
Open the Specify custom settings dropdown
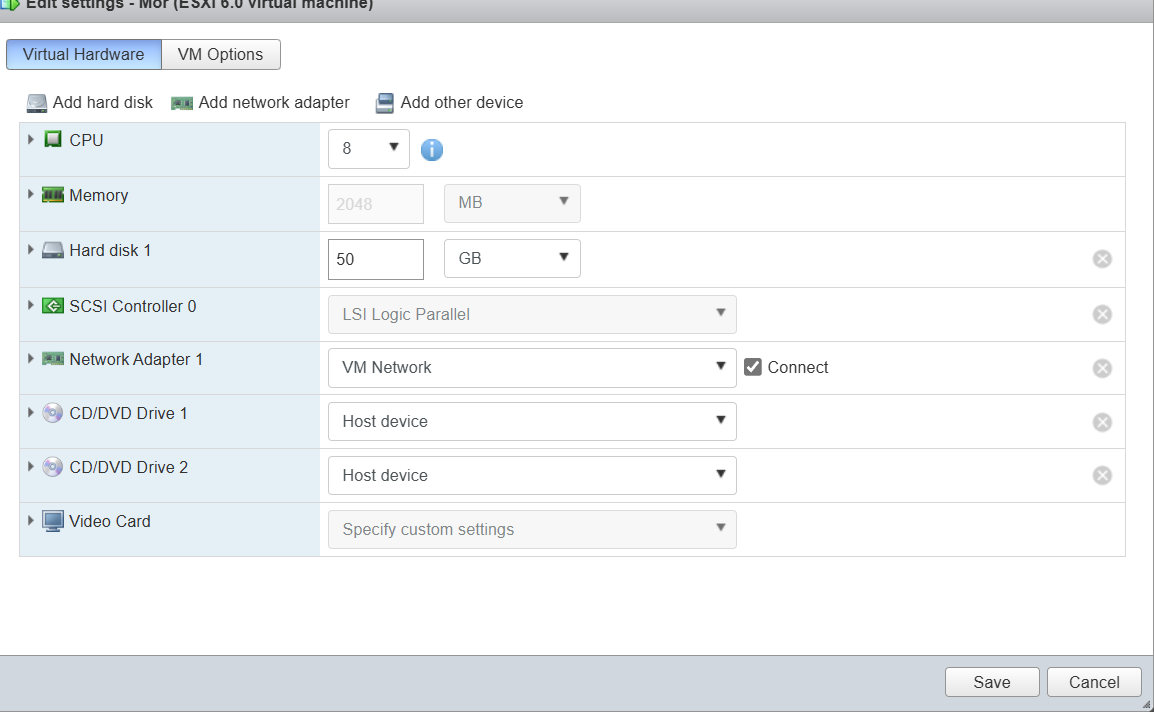[532, 529]
